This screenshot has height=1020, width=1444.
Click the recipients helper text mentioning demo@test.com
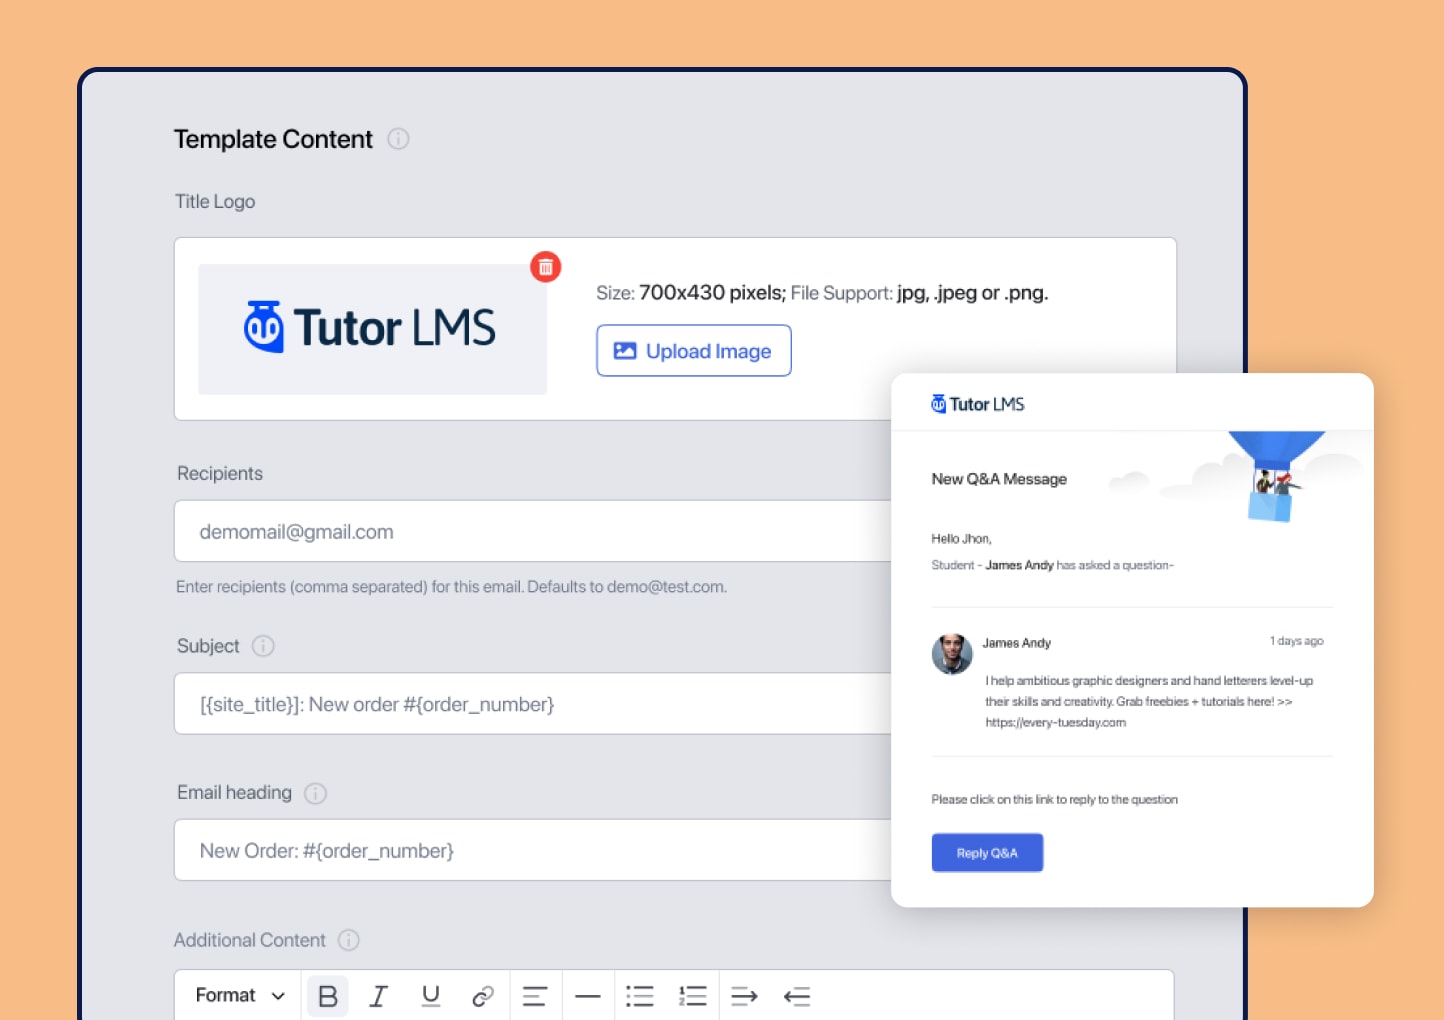click(x=451, y=587)
